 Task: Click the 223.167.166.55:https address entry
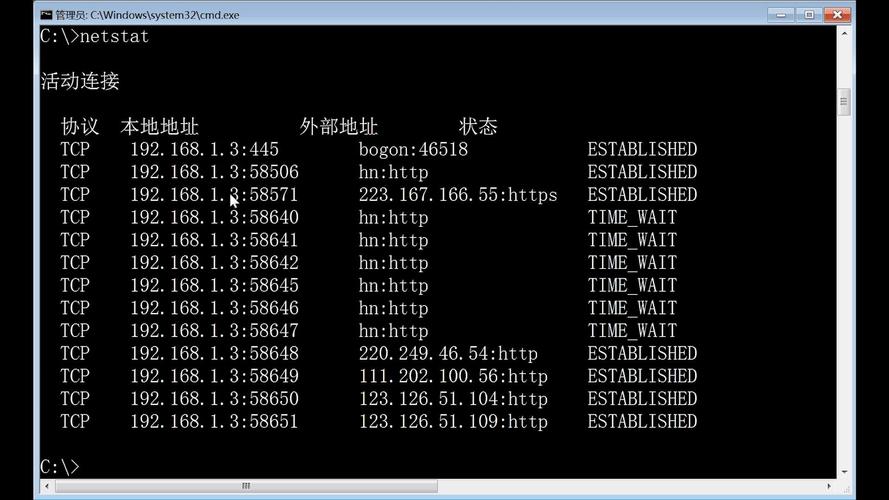click(458, 195)
